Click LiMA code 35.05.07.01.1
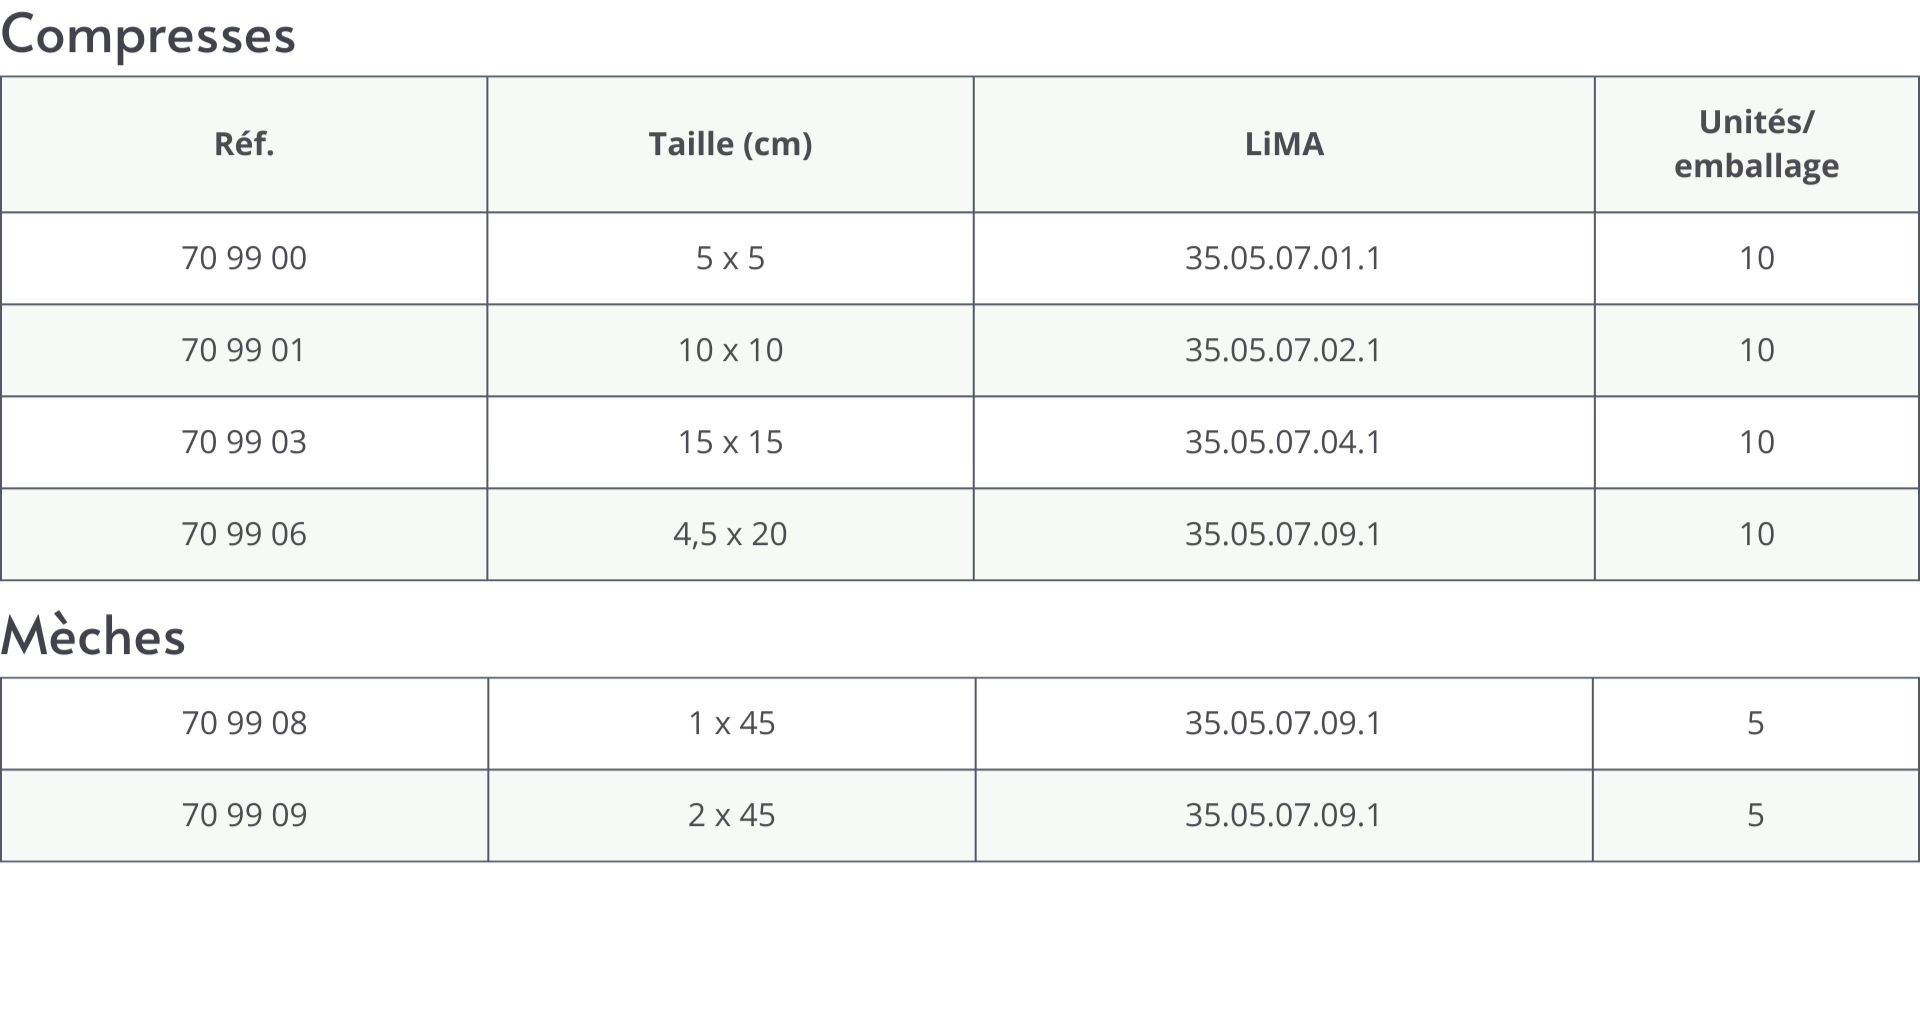 (1283, 258)
